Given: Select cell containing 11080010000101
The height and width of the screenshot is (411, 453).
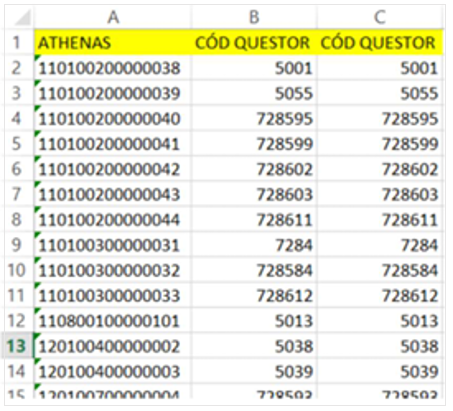Looking at the screenshot, I should pos(113,321).
